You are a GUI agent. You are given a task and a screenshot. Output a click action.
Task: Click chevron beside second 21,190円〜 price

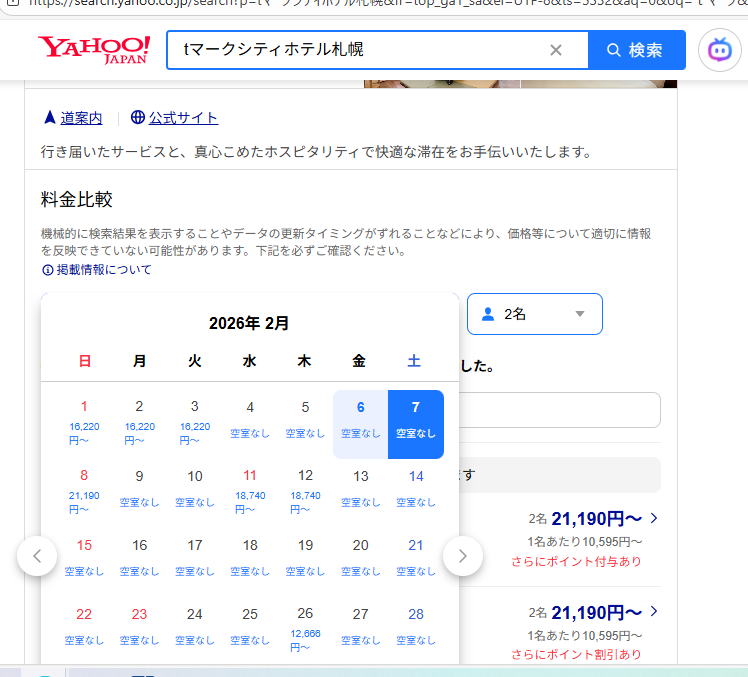[x=654, y=611]
